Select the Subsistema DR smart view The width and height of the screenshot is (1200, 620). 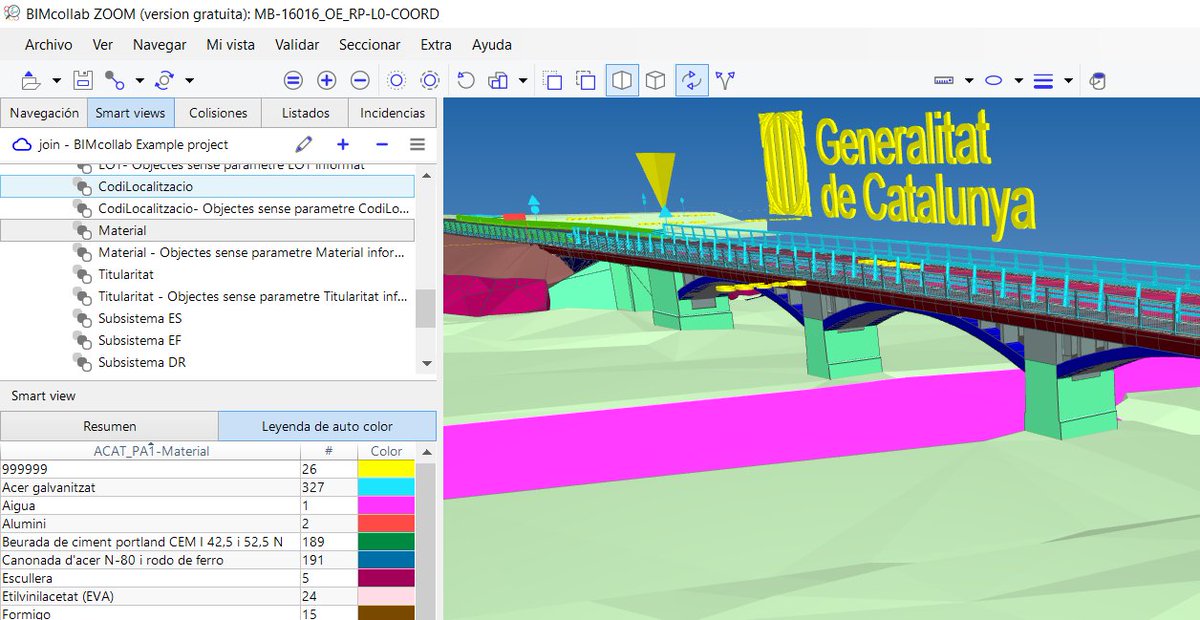click(207, 362)
